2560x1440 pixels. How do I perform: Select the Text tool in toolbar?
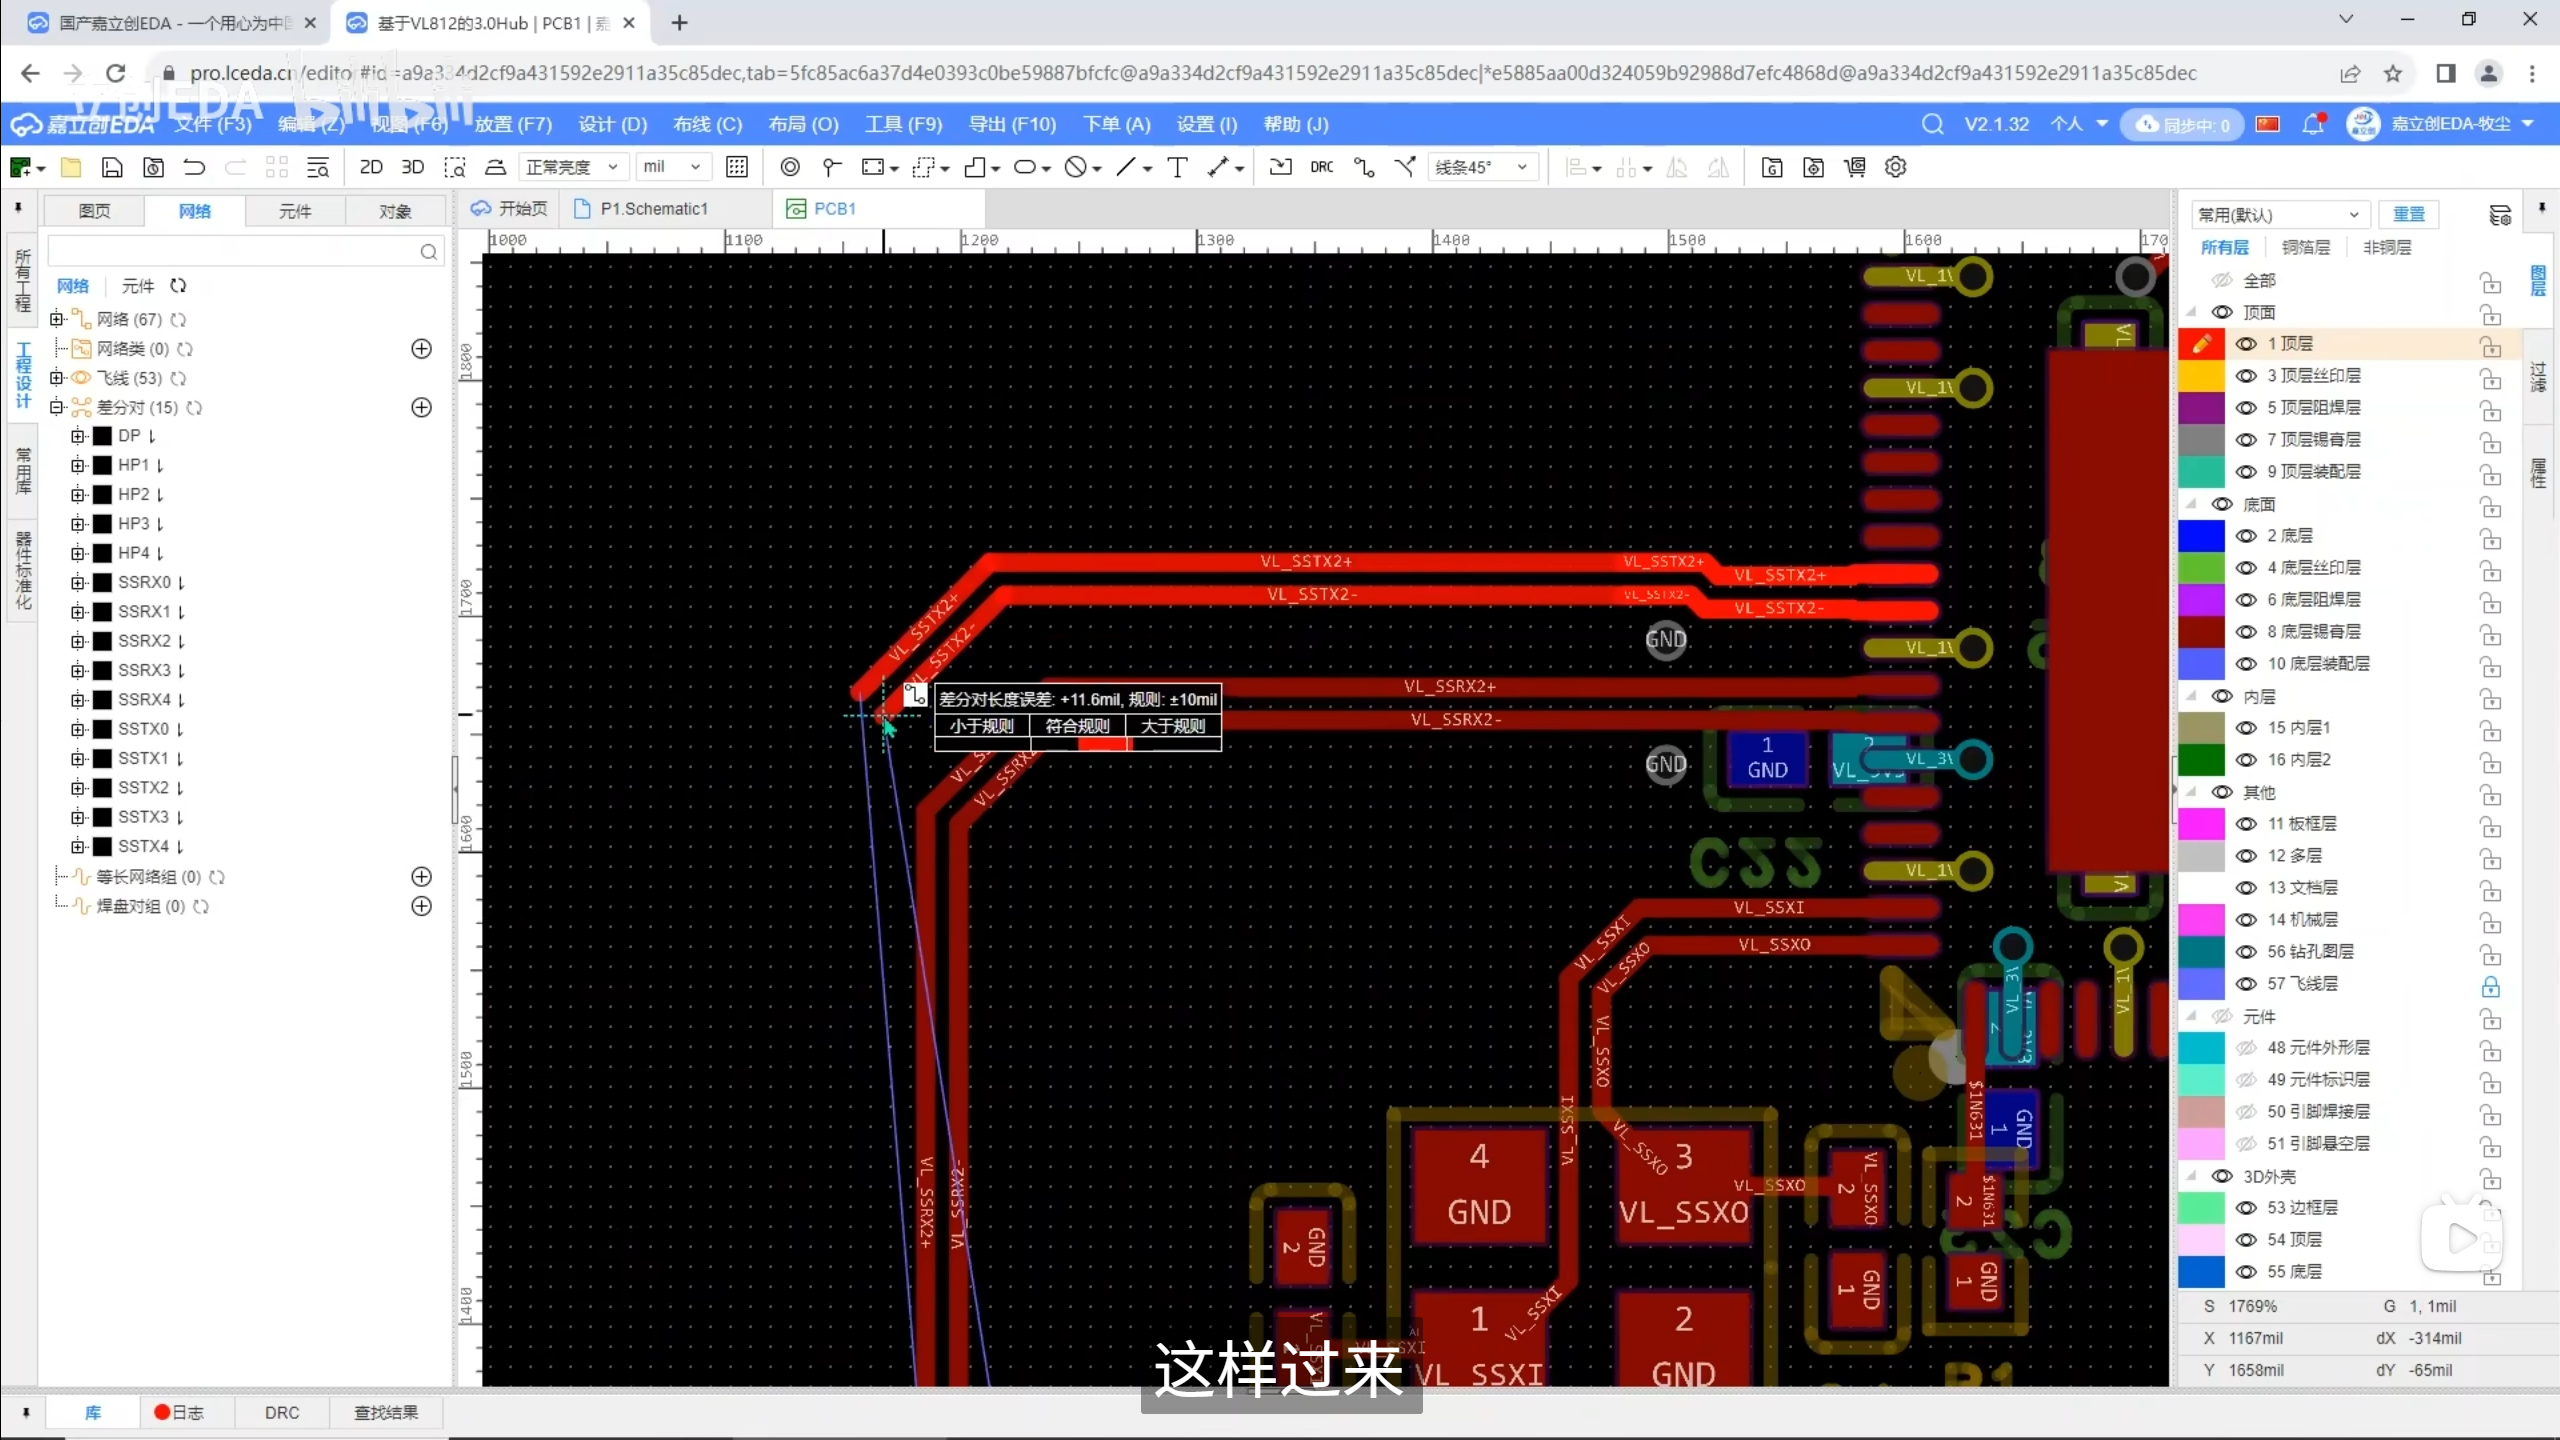[x=1178, y=167]
